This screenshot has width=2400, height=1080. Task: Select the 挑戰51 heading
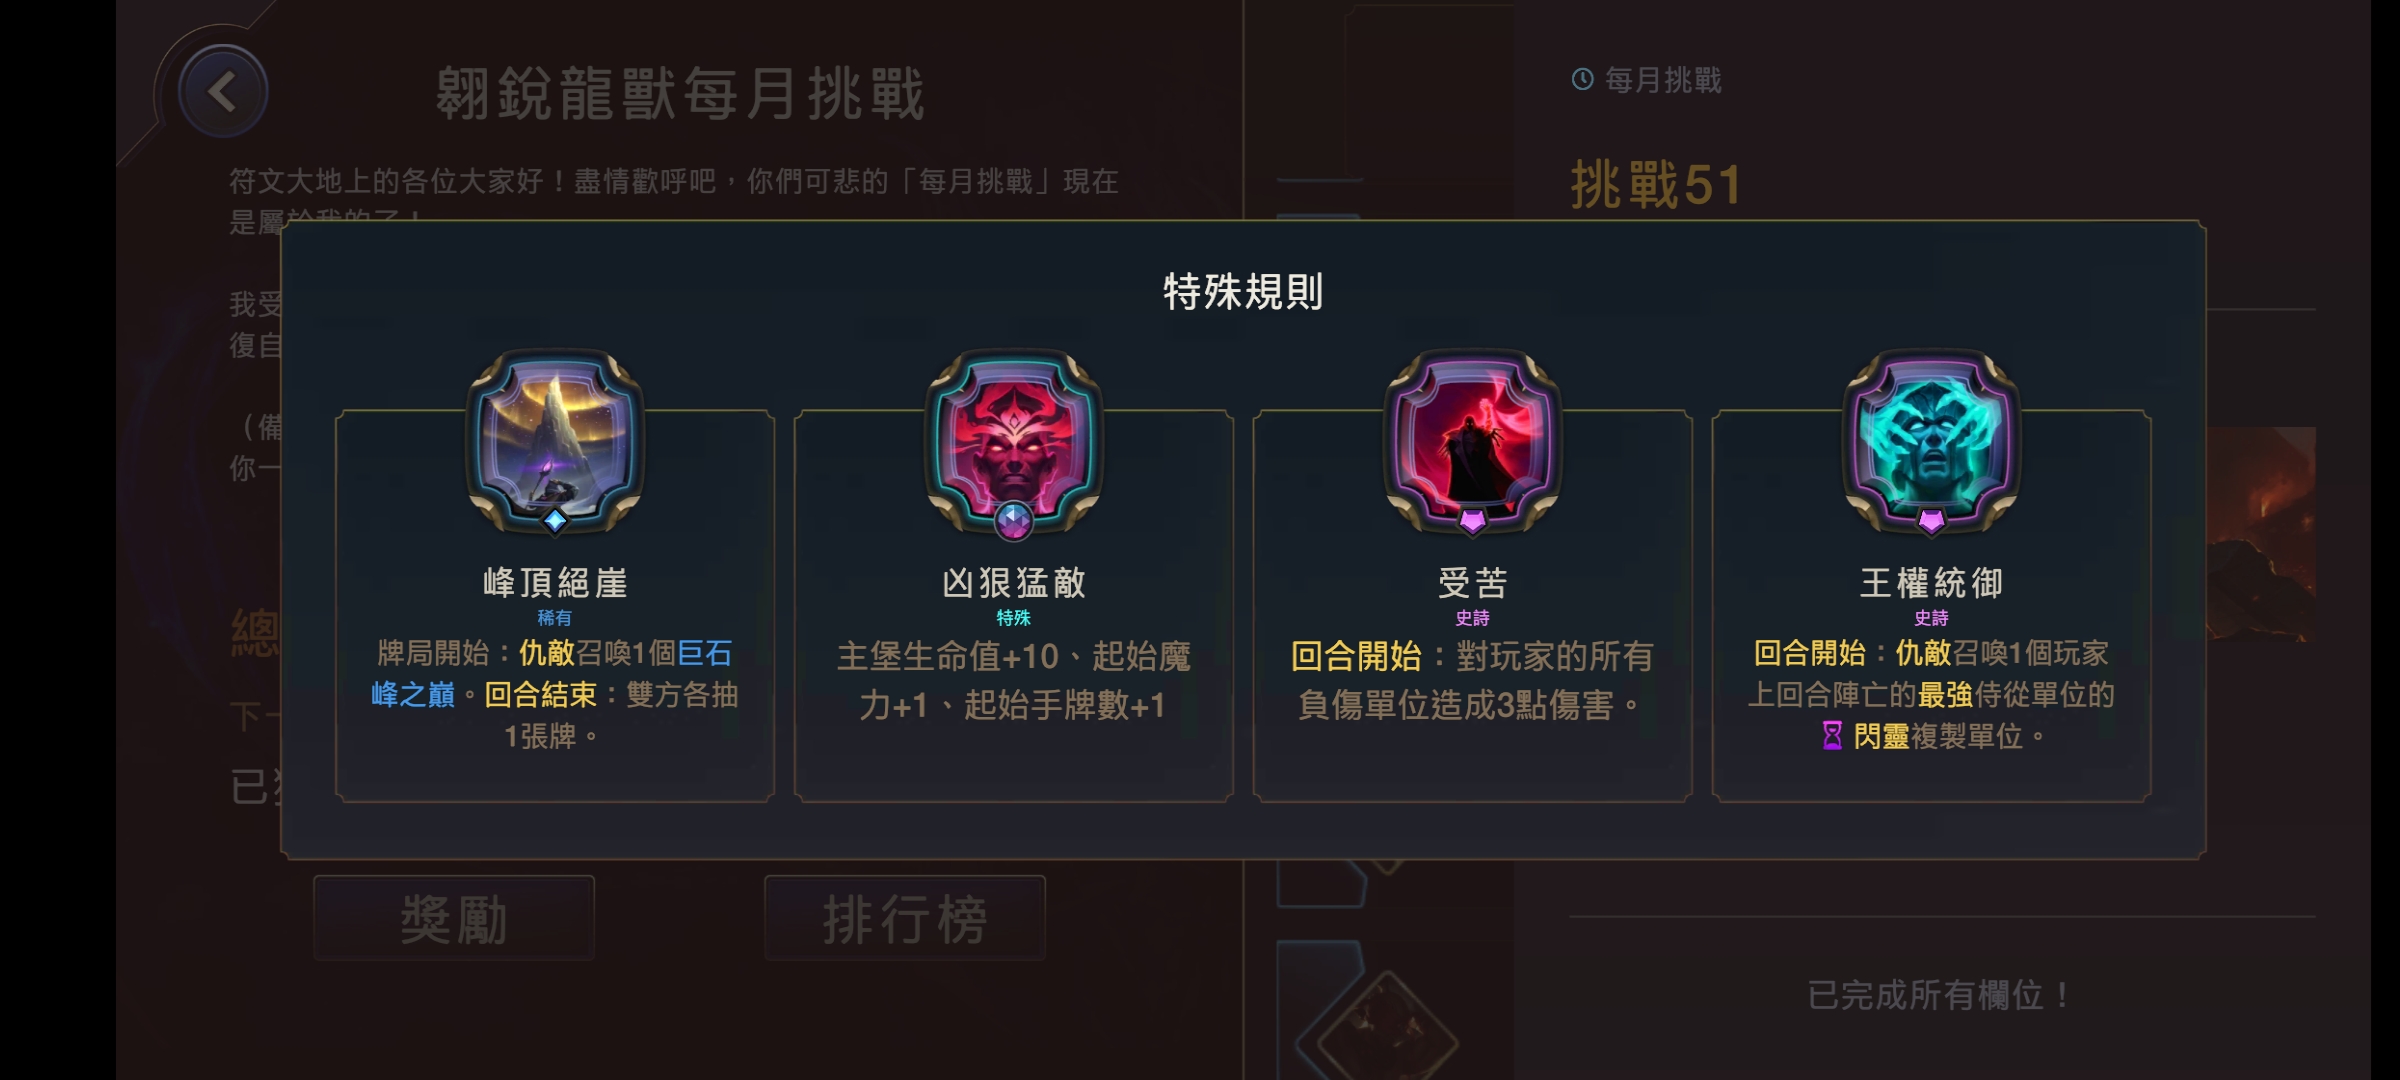pos(1656,185)
